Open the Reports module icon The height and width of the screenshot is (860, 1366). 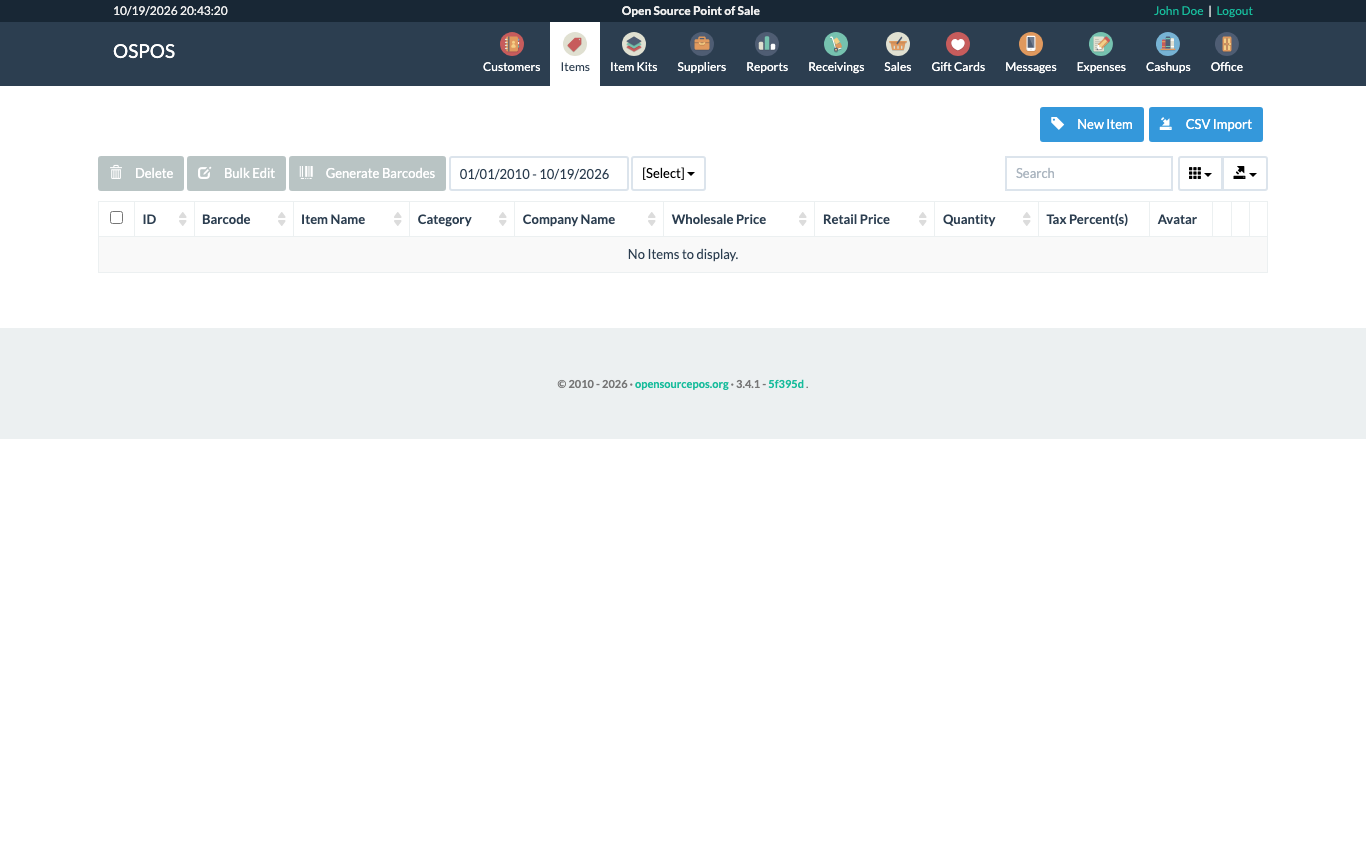point(767,44)
